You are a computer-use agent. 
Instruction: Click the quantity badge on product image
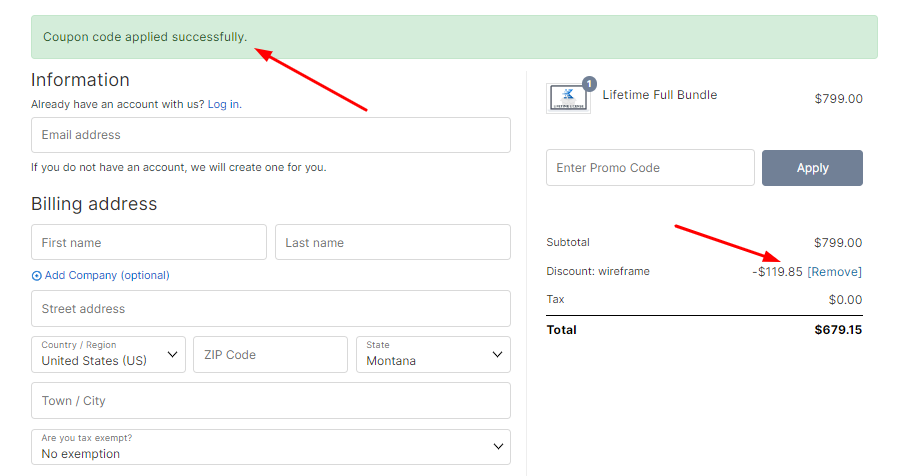(x=589, y=84)
